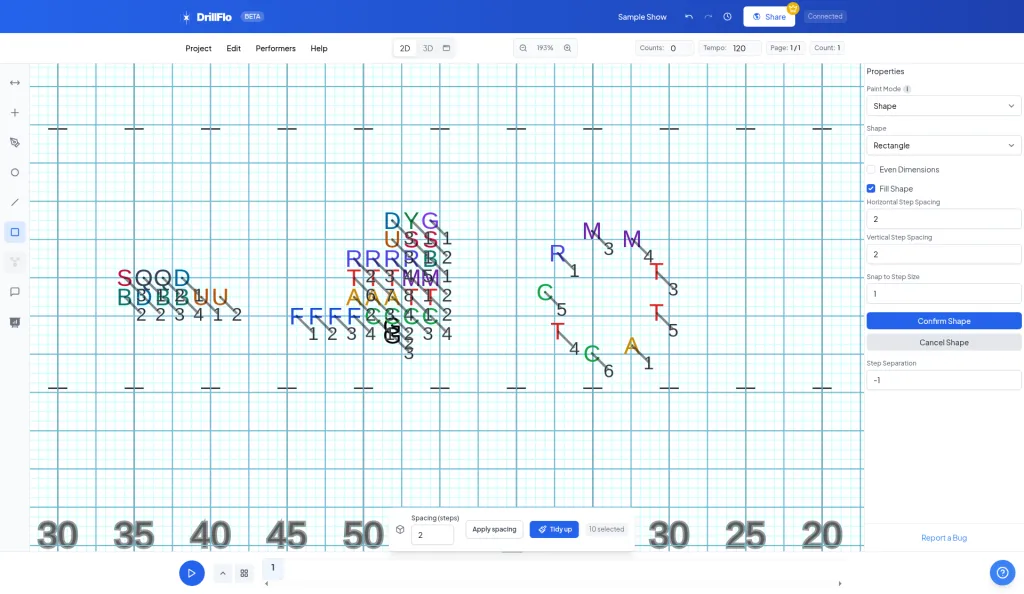This screenshot has width=1024, height=594.
Task: Click the Count: 1 indicator
Action: click(x=827, y=48)
